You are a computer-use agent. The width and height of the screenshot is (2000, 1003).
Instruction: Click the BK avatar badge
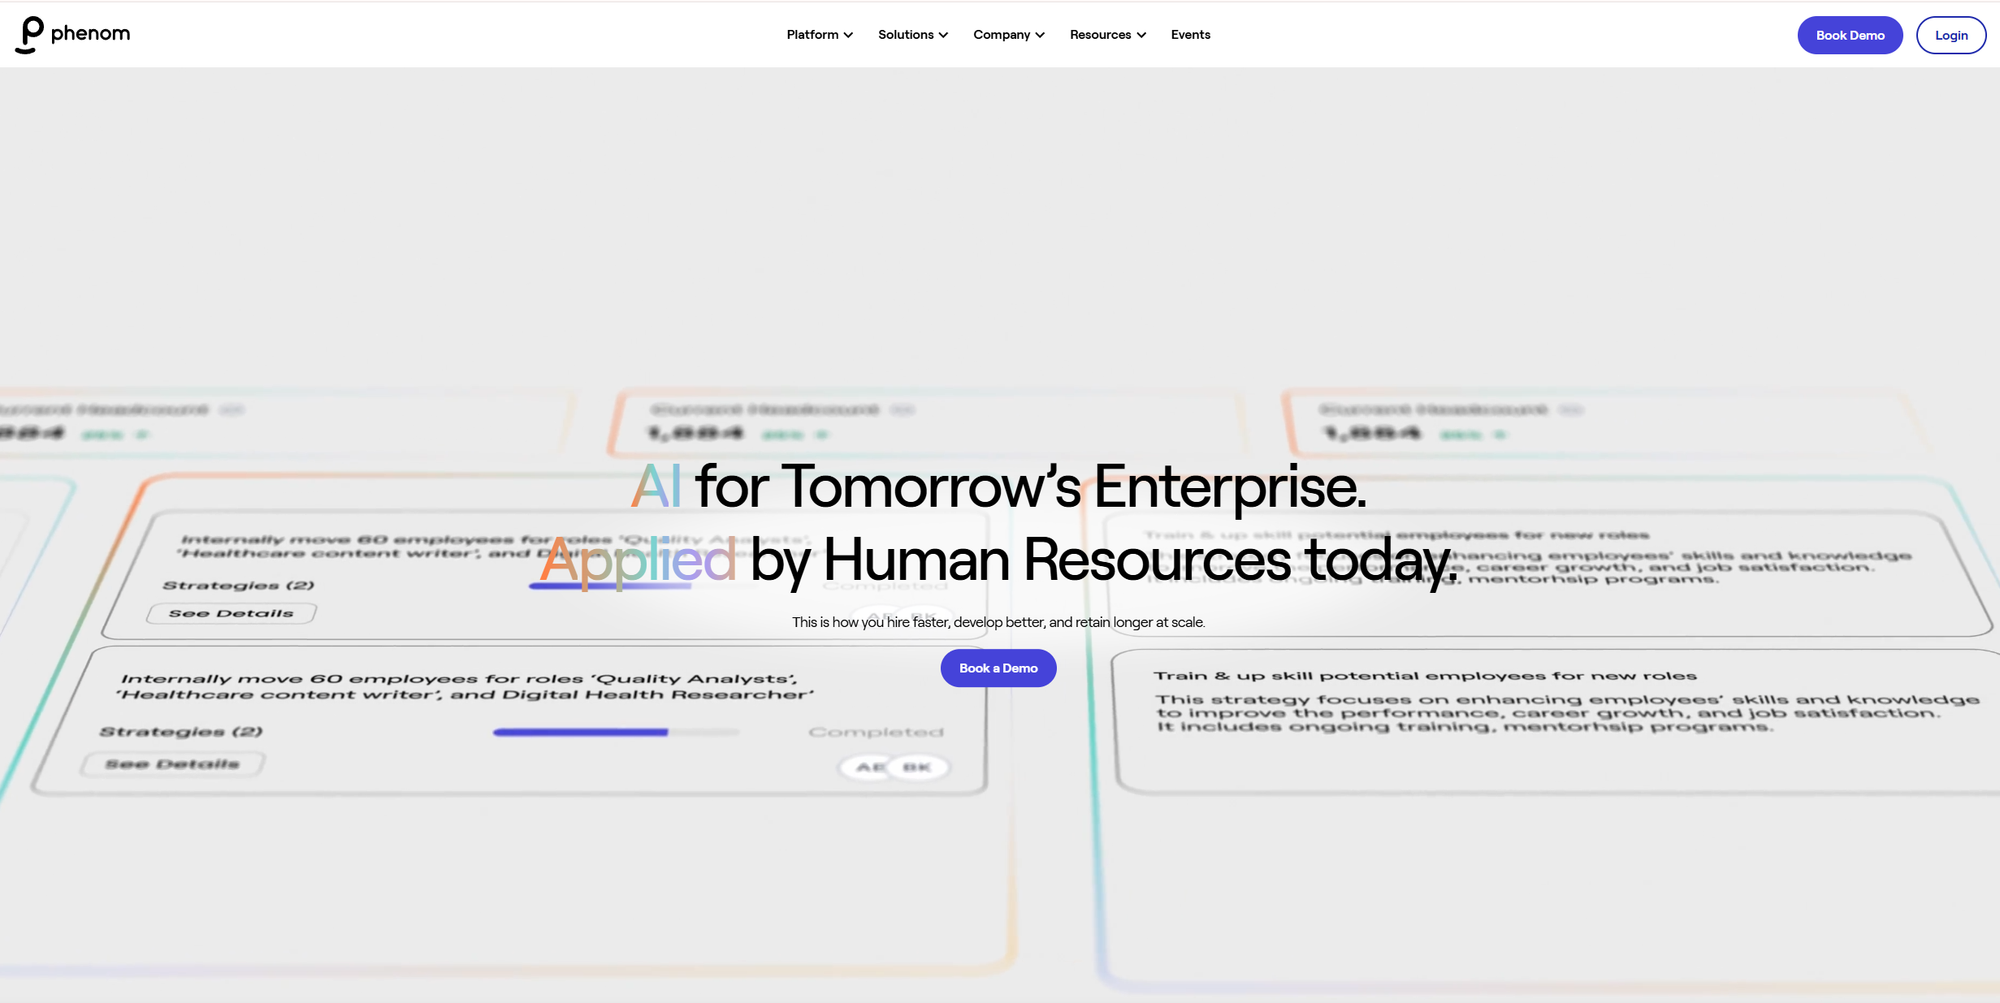917,767
